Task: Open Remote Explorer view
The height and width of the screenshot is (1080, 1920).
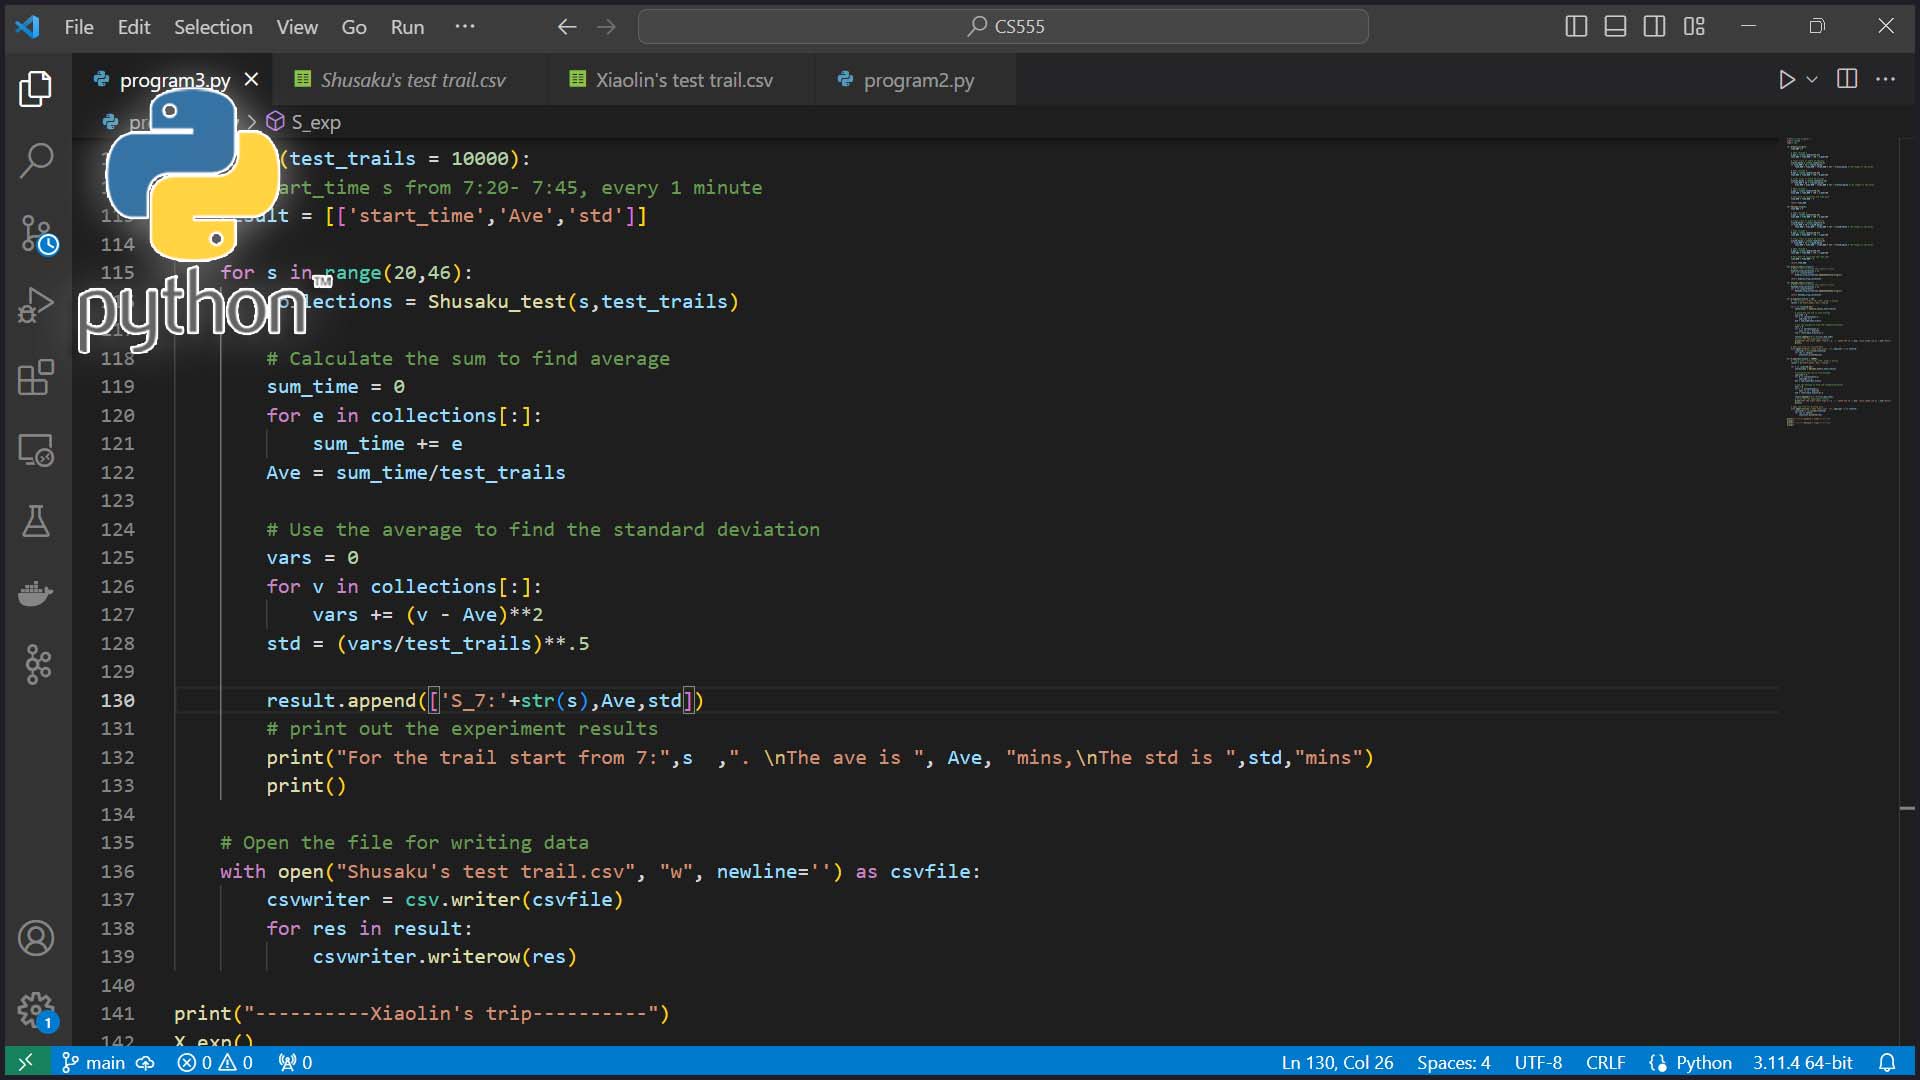Action: click(x=36, y=450)
